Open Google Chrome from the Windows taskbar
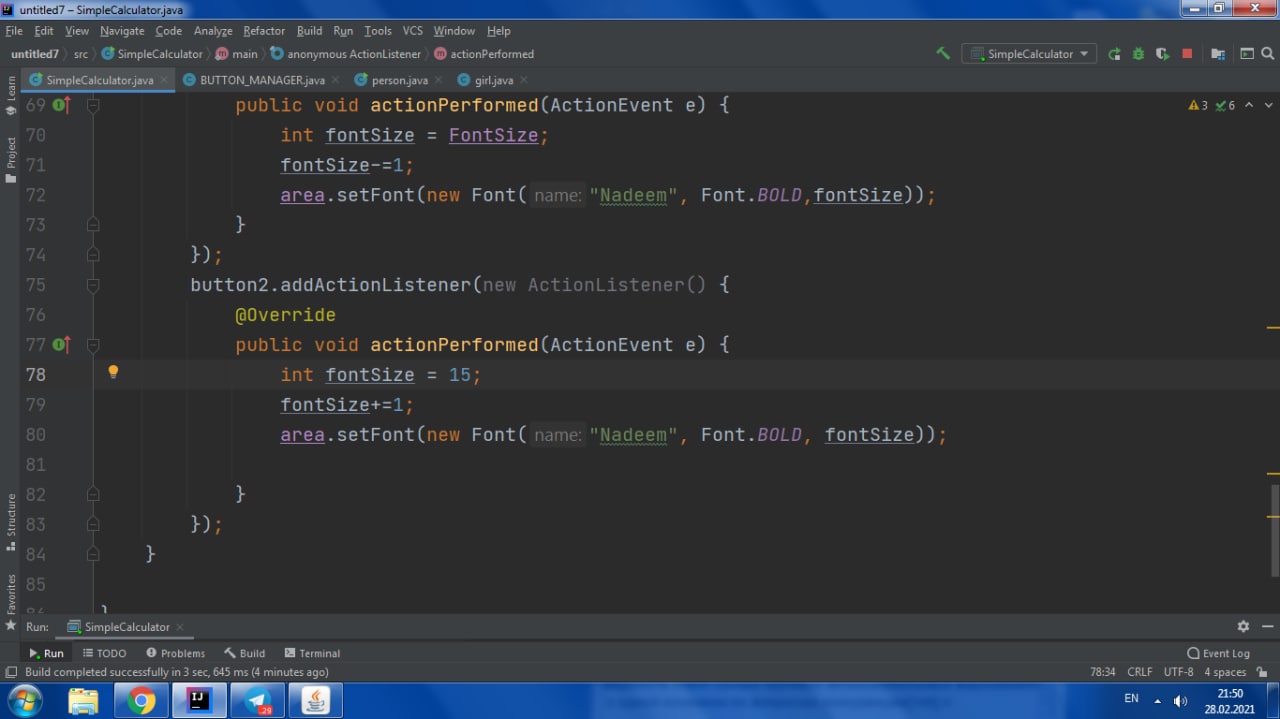Viewport: 1280px width, 719px height. (x=141, y=700)
